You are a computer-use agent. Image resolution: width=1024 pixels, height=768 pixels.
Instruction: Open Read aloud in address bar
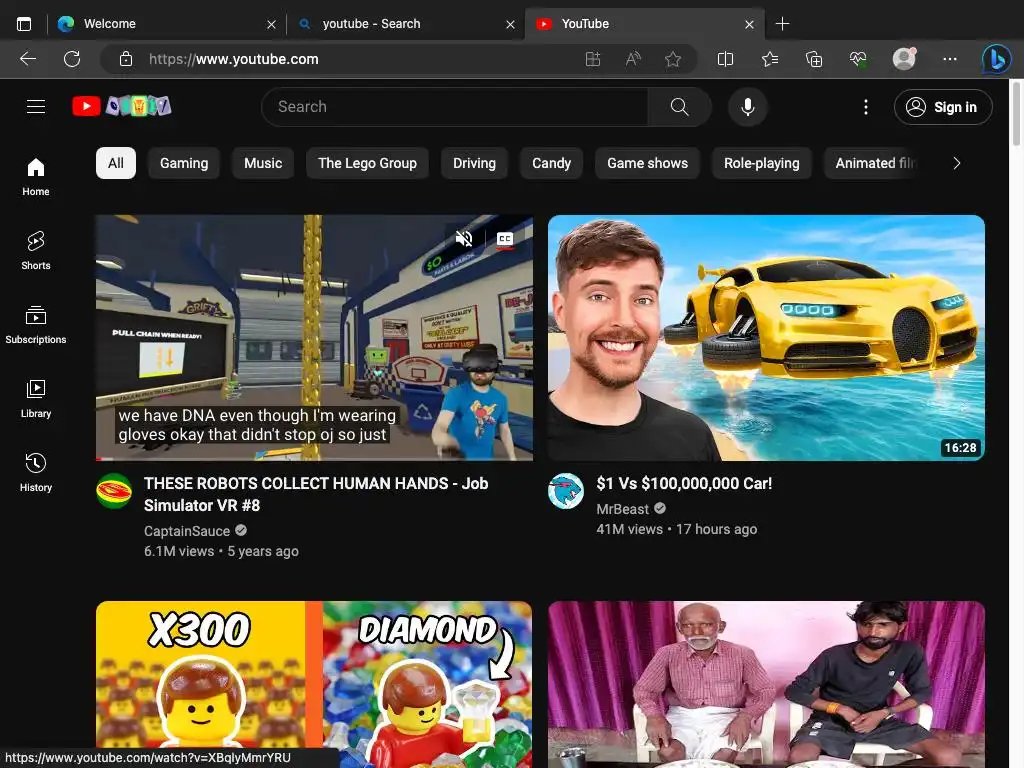tap(633, 59)
